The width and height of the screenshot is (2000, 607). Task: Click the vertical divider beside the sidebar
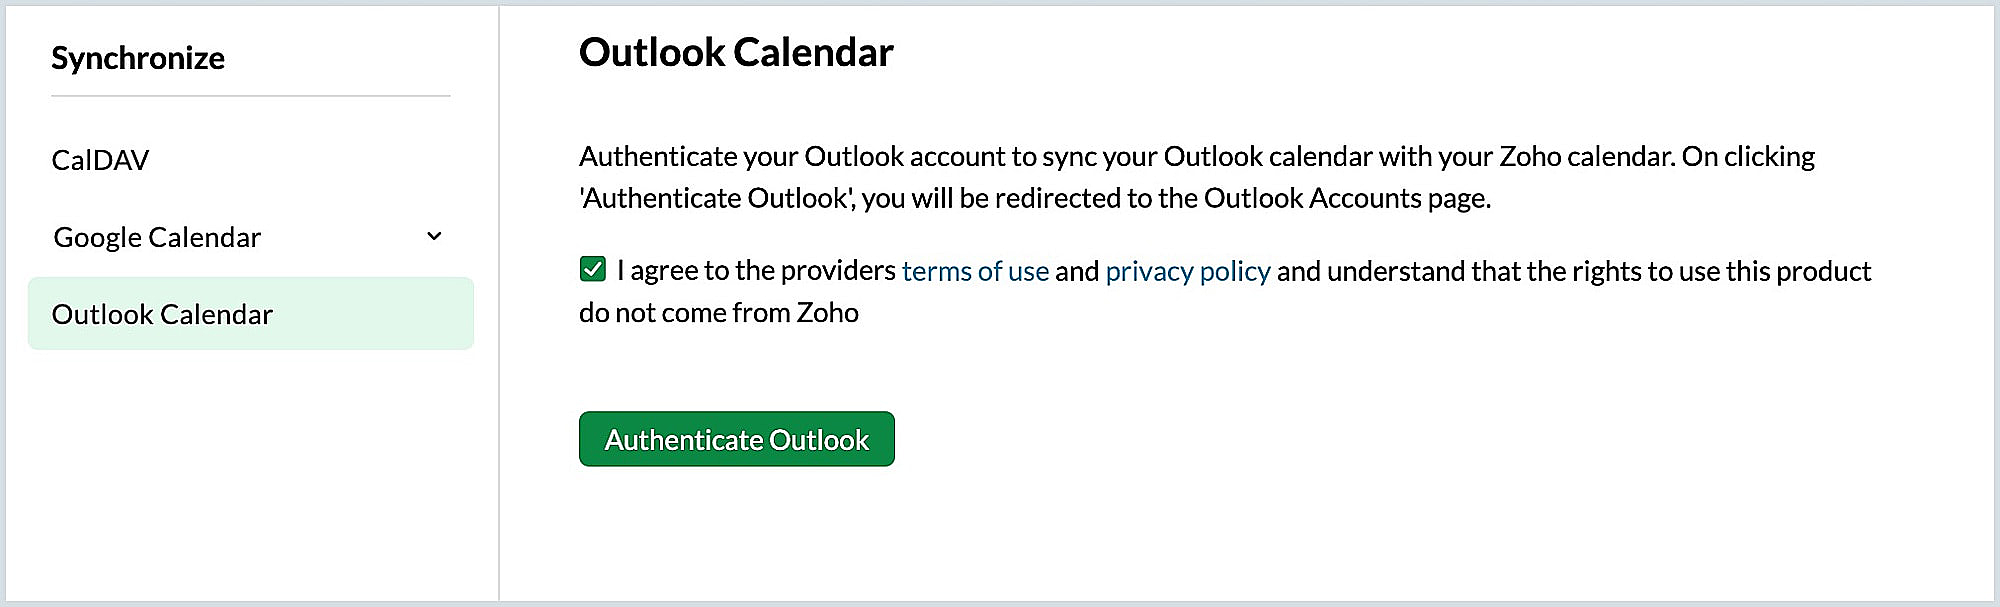coord(499,303)
